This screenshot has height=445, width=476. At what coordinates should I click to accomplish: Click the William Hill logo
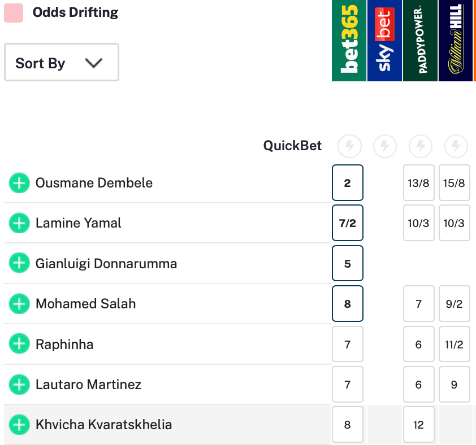coord(456,40)
